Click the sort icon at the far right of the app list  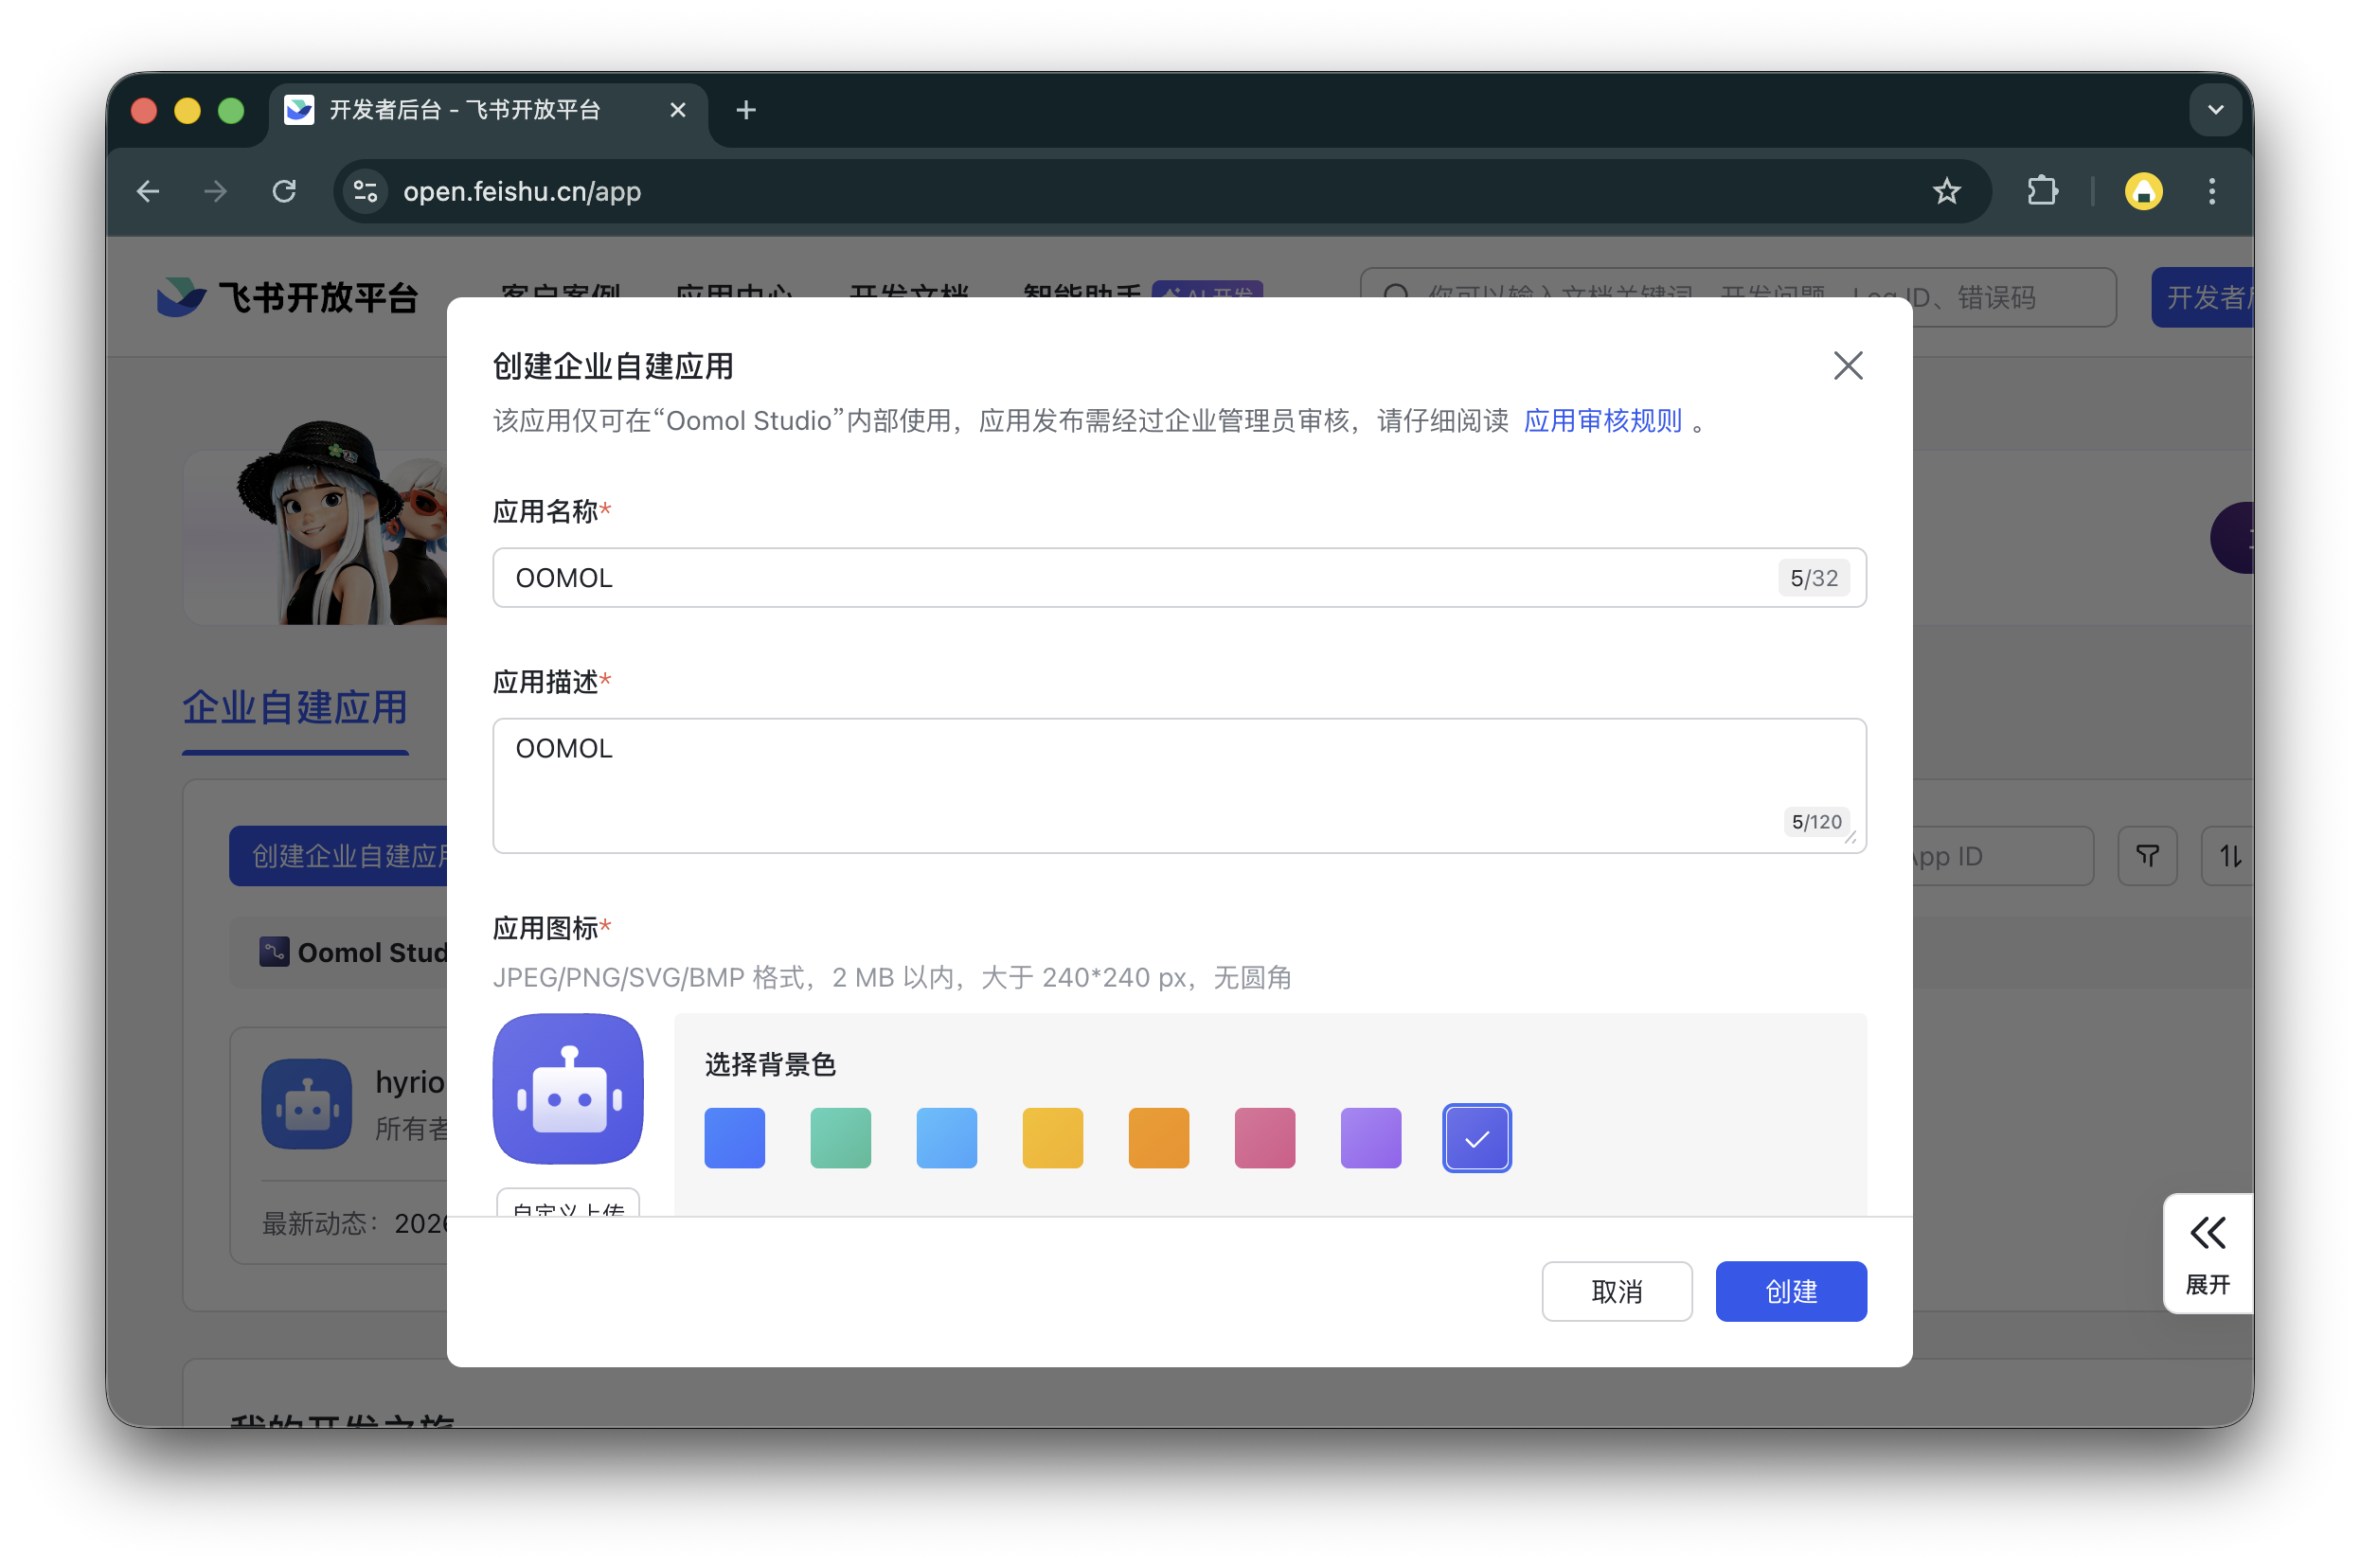(2228, 856)
